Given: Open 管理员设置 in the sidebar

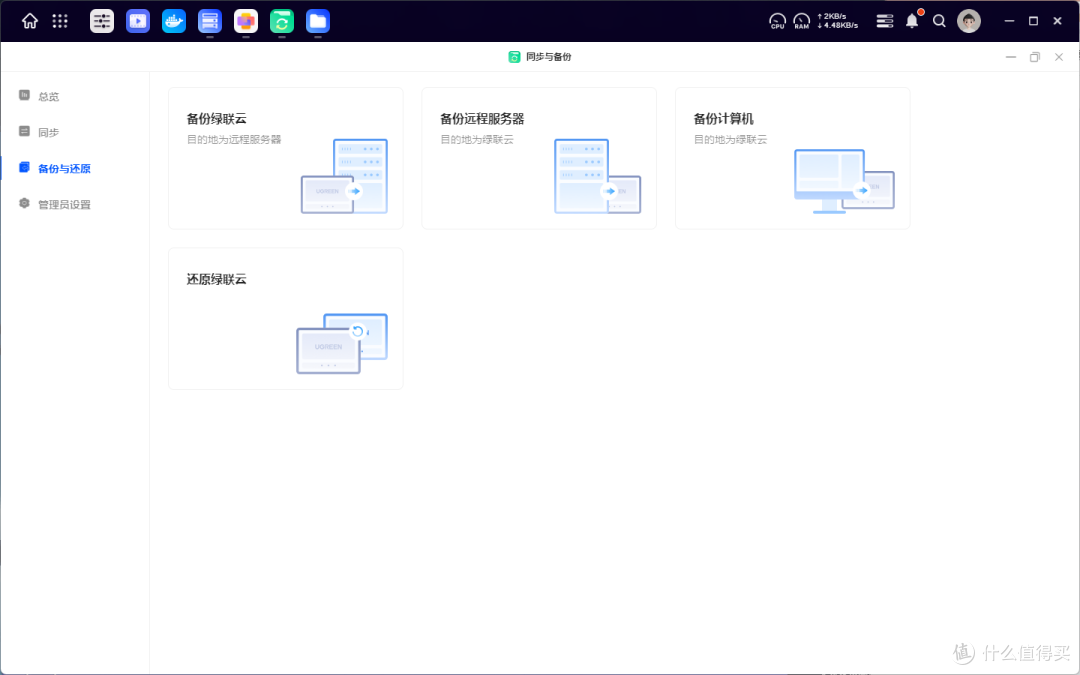Looking at the screenshot, I should click(x=64, y=205).
